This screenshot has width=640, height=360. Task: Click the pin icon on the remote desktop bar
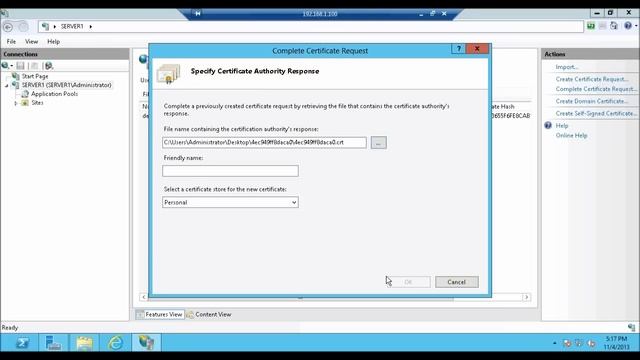click(198, 13)
